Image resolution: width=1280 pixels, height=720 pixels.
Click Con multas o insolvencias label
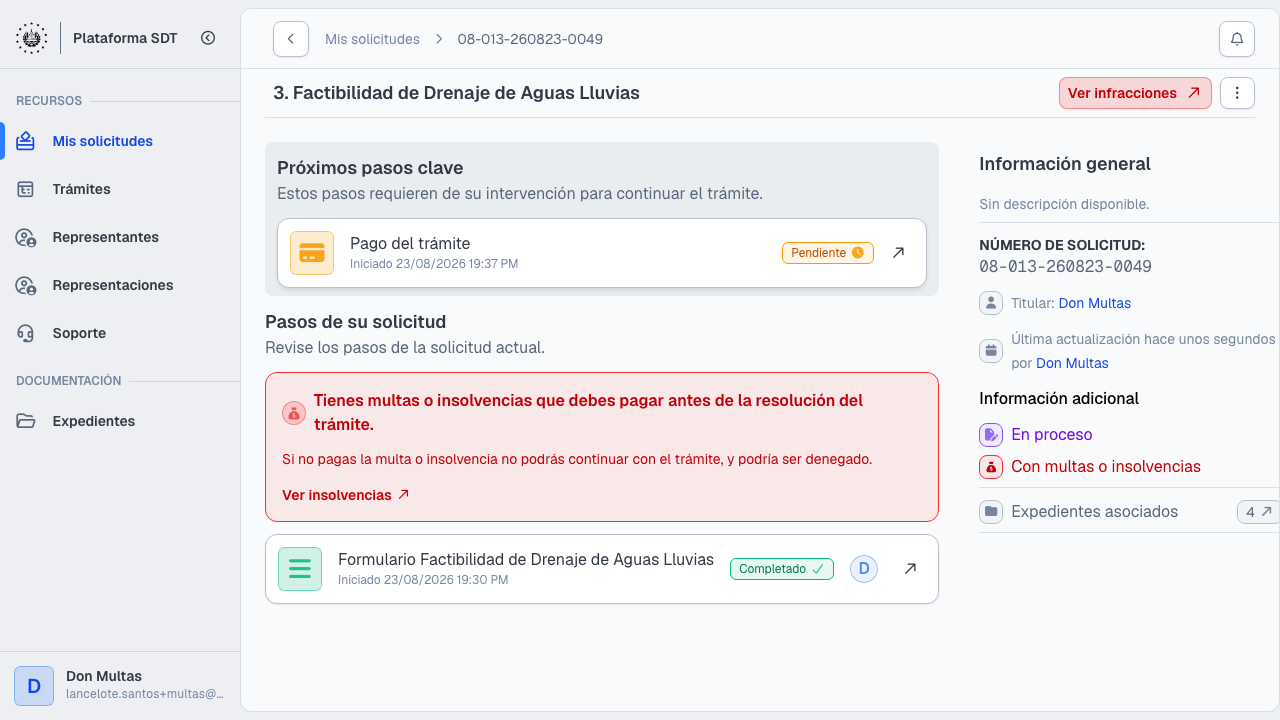[1106, 467]
